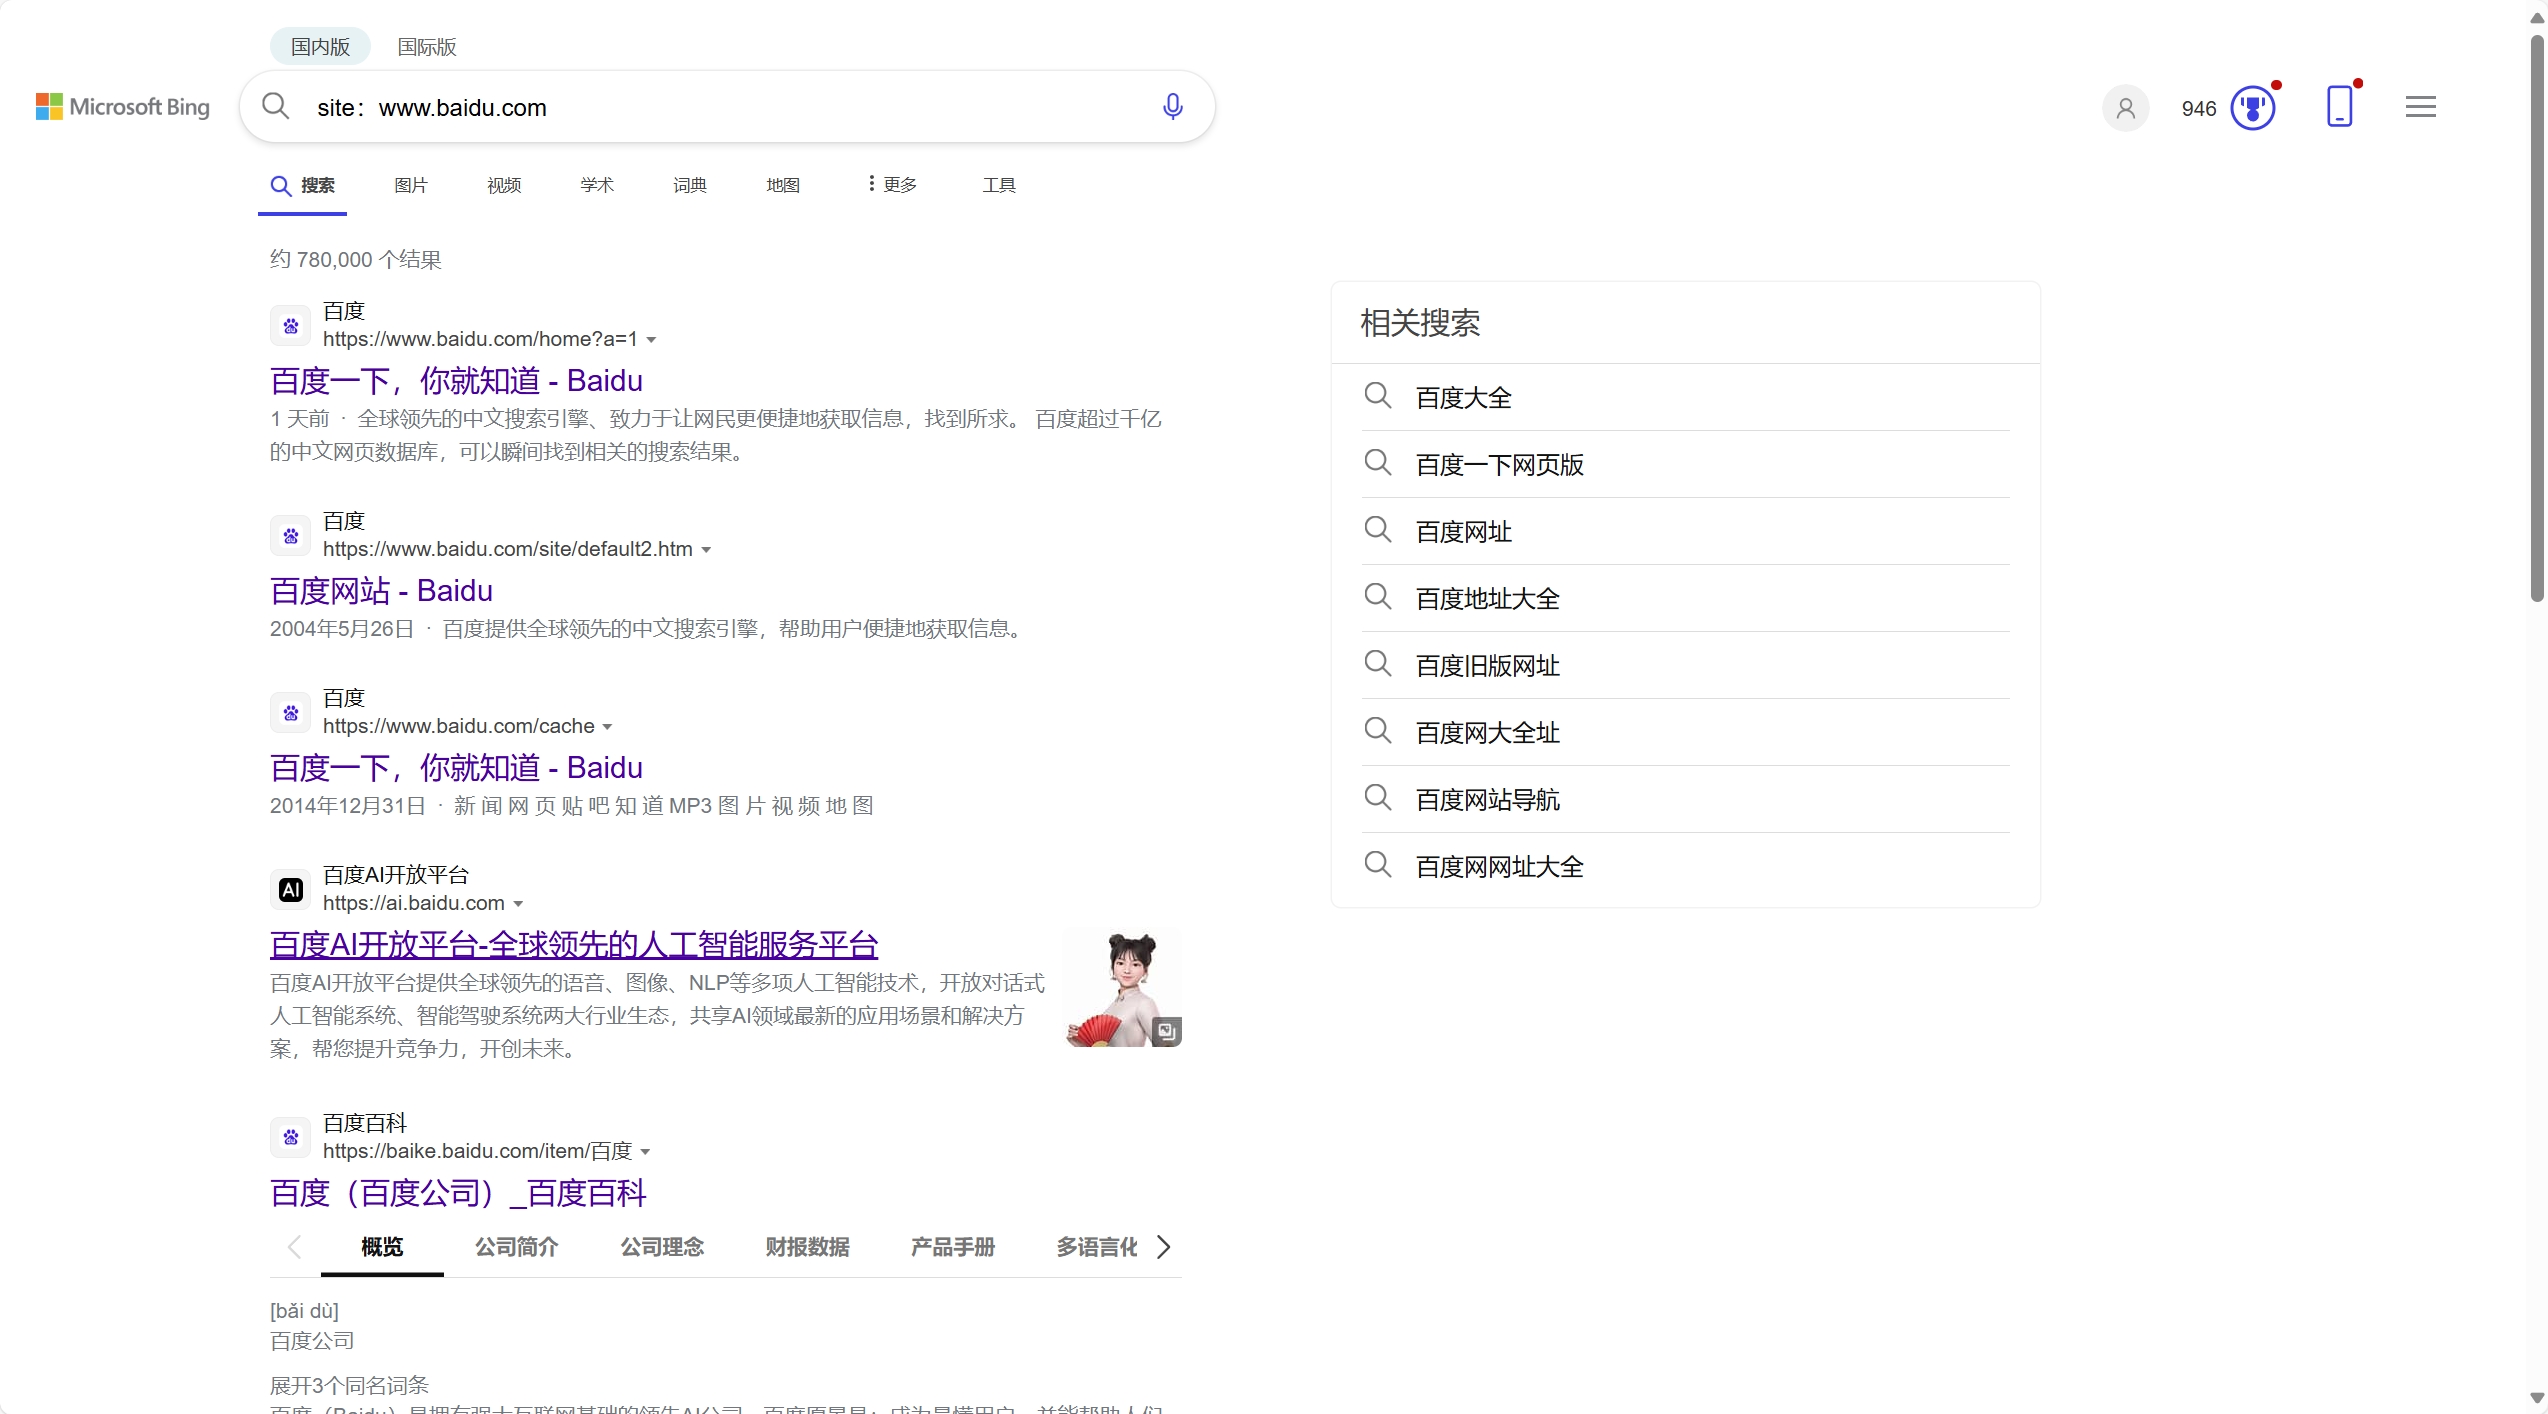Click the AI favicon for 百度AI开放平台

pos(291,890)
